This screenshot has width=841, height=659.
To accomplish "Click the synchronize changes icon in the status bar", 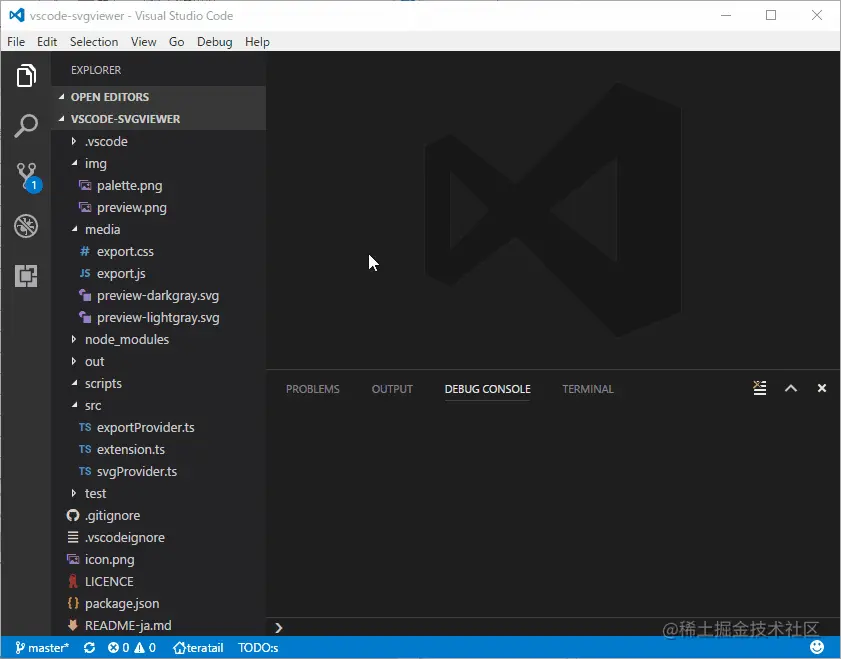I will coord(90,648).
